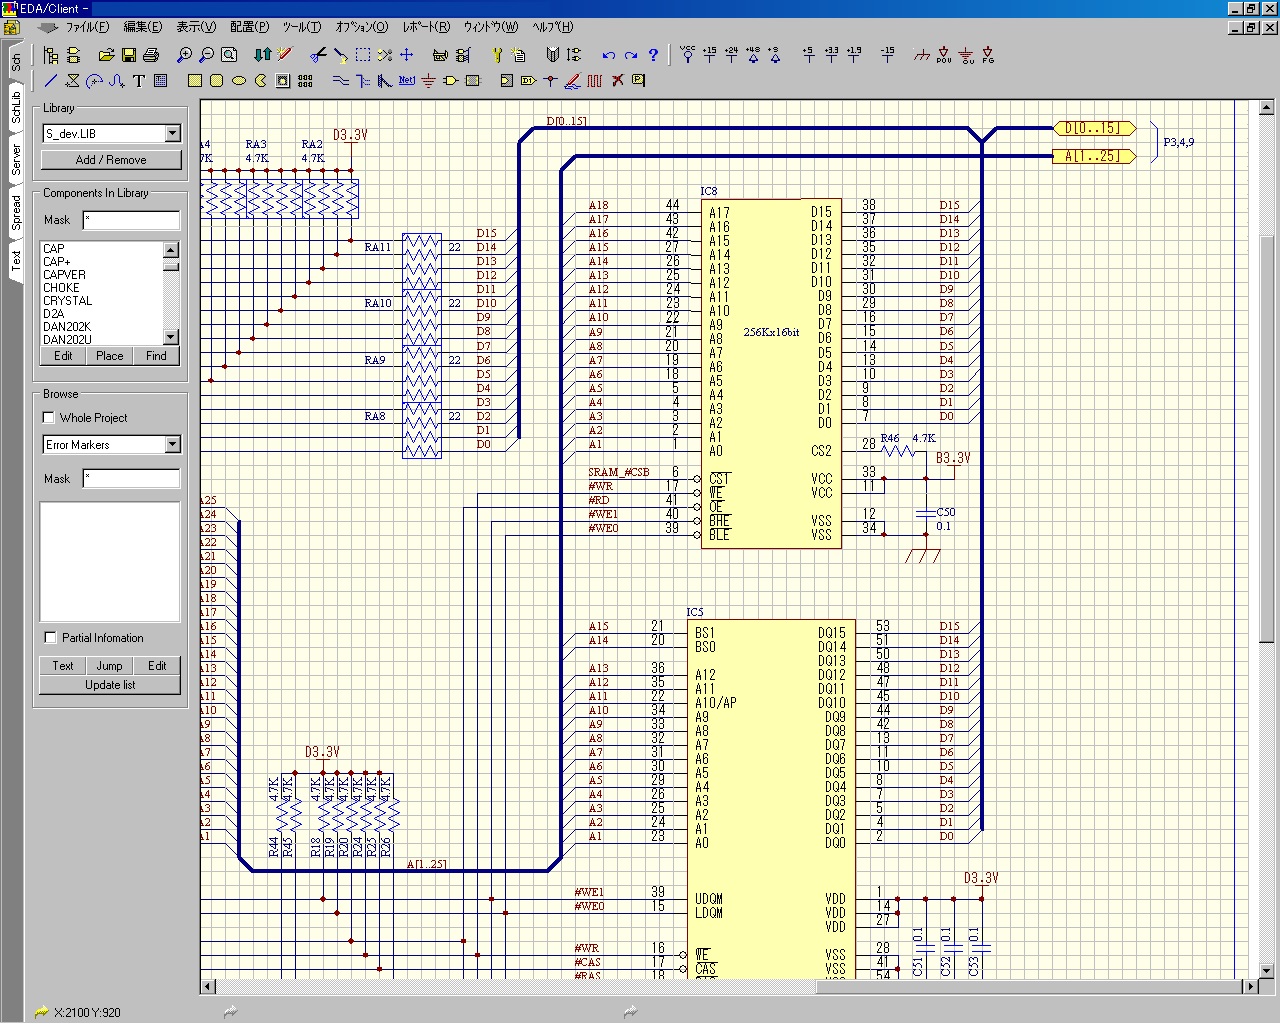Viewport: 1280px width, 1024px height.
Task: Click the Text button in Browse panel
Action: pyautogui.click(x=63, y=666)
